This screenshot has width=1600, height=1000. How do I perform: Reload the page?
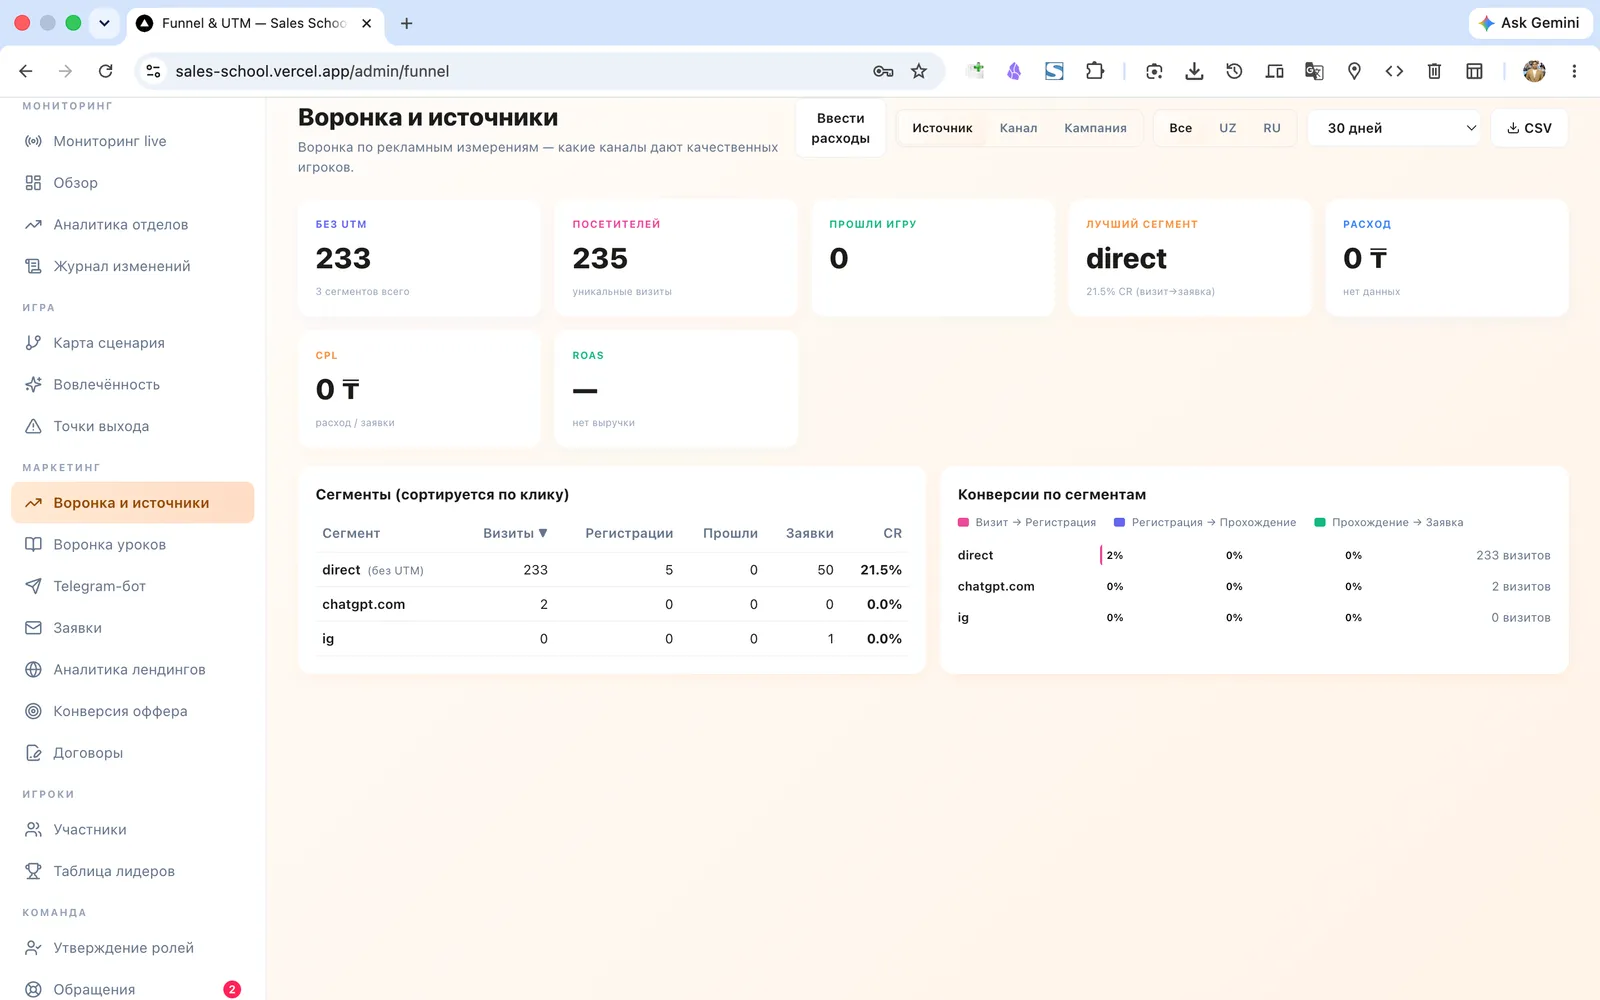tap(105, 71)
